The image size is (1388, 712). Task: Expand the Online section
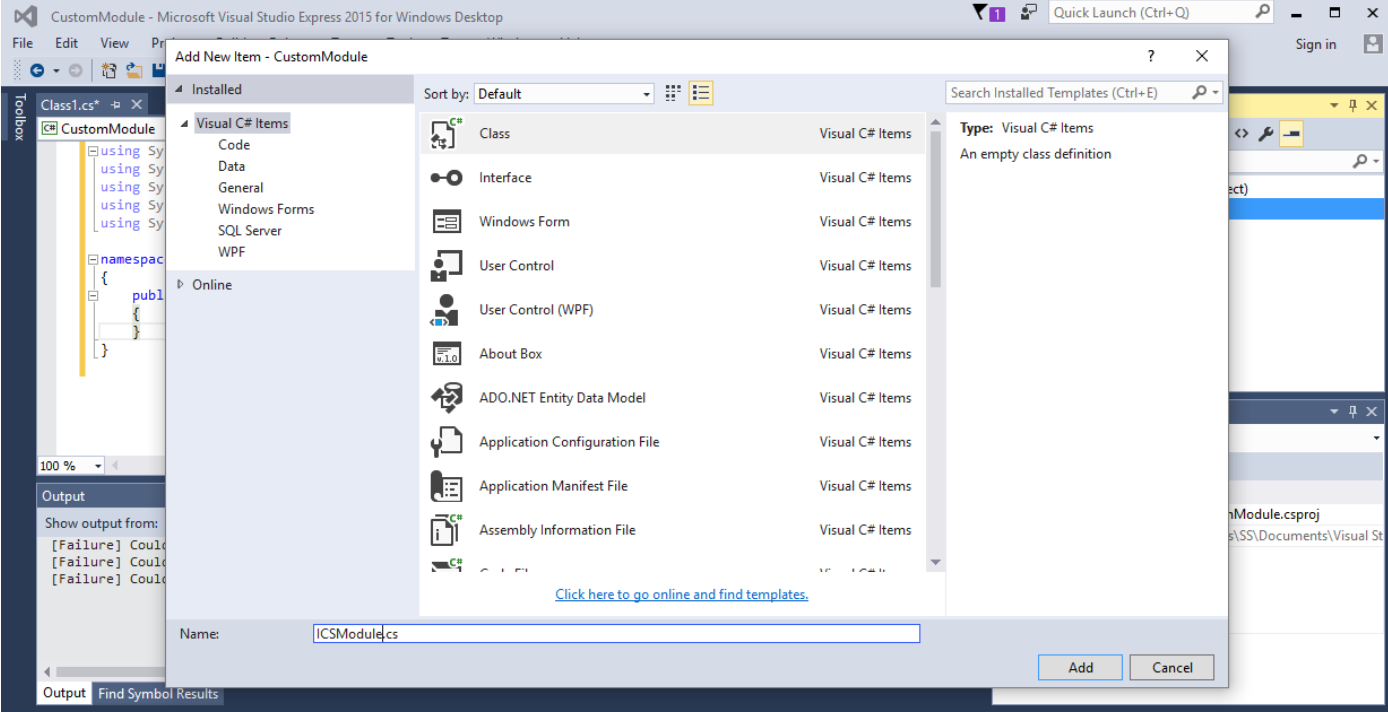click(180, 284)
